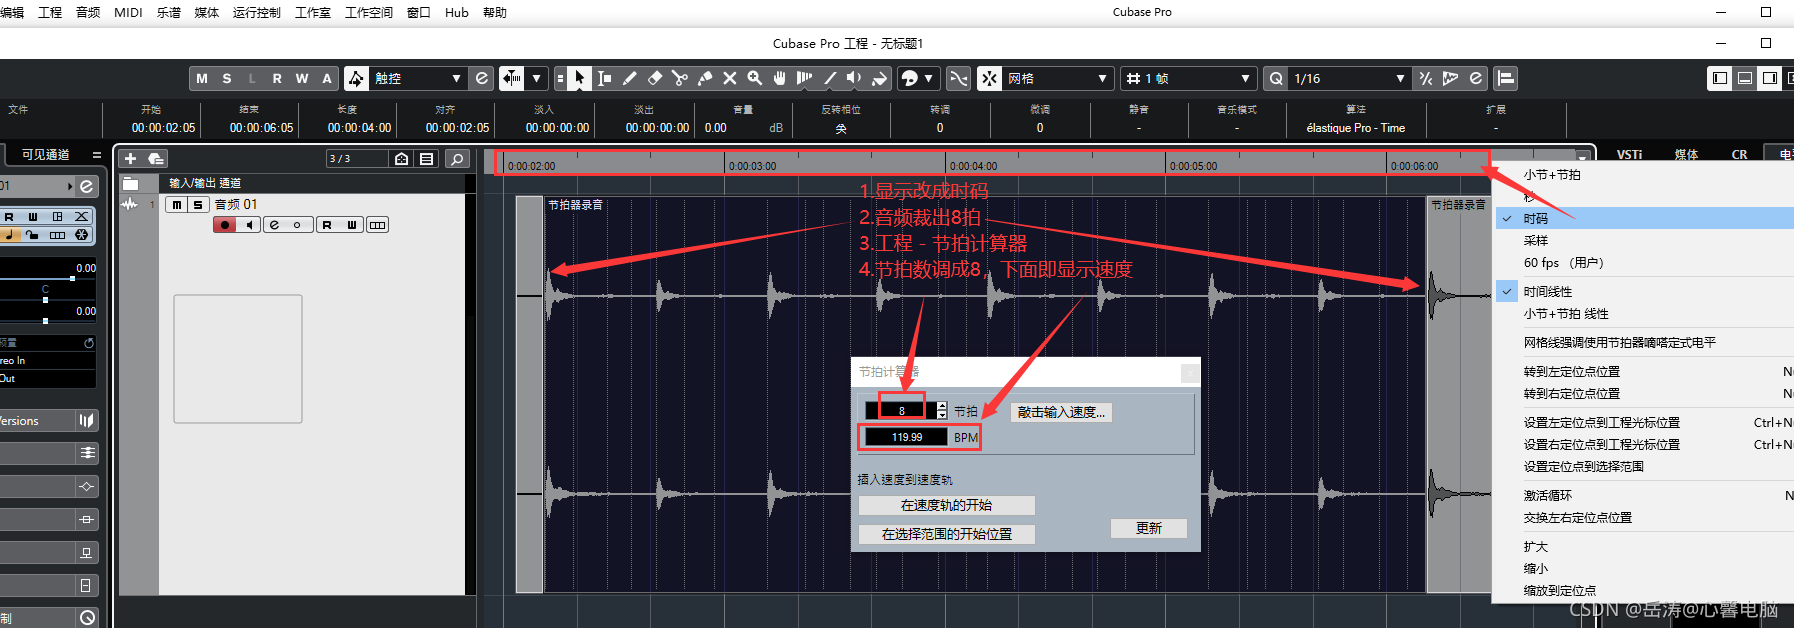
Task: Open Edit Channel Settings 'e' on audio track
Action: click(x=274, y=225)
